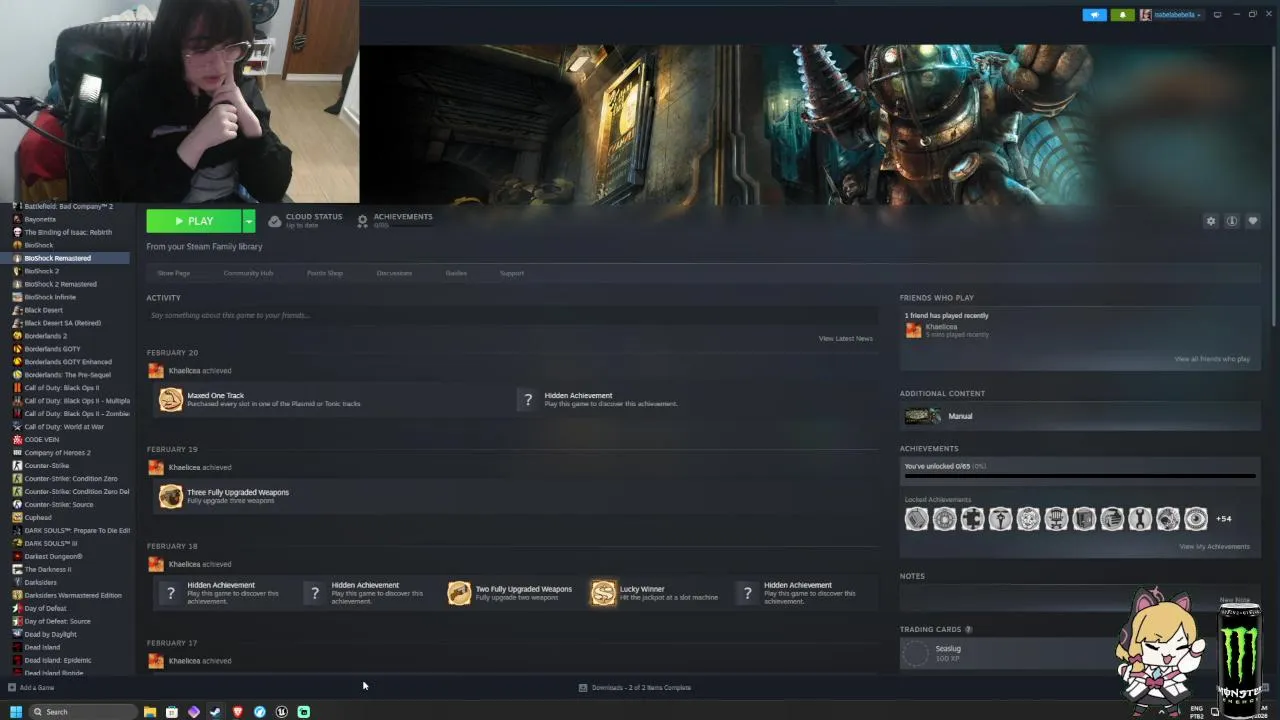Click the Windows taskbar Search box

coord(83,712)
